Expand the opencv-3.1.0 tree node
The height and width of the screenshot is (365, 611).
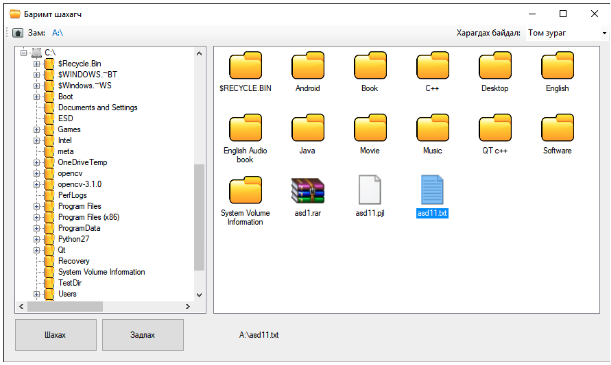tap(37, 184)
